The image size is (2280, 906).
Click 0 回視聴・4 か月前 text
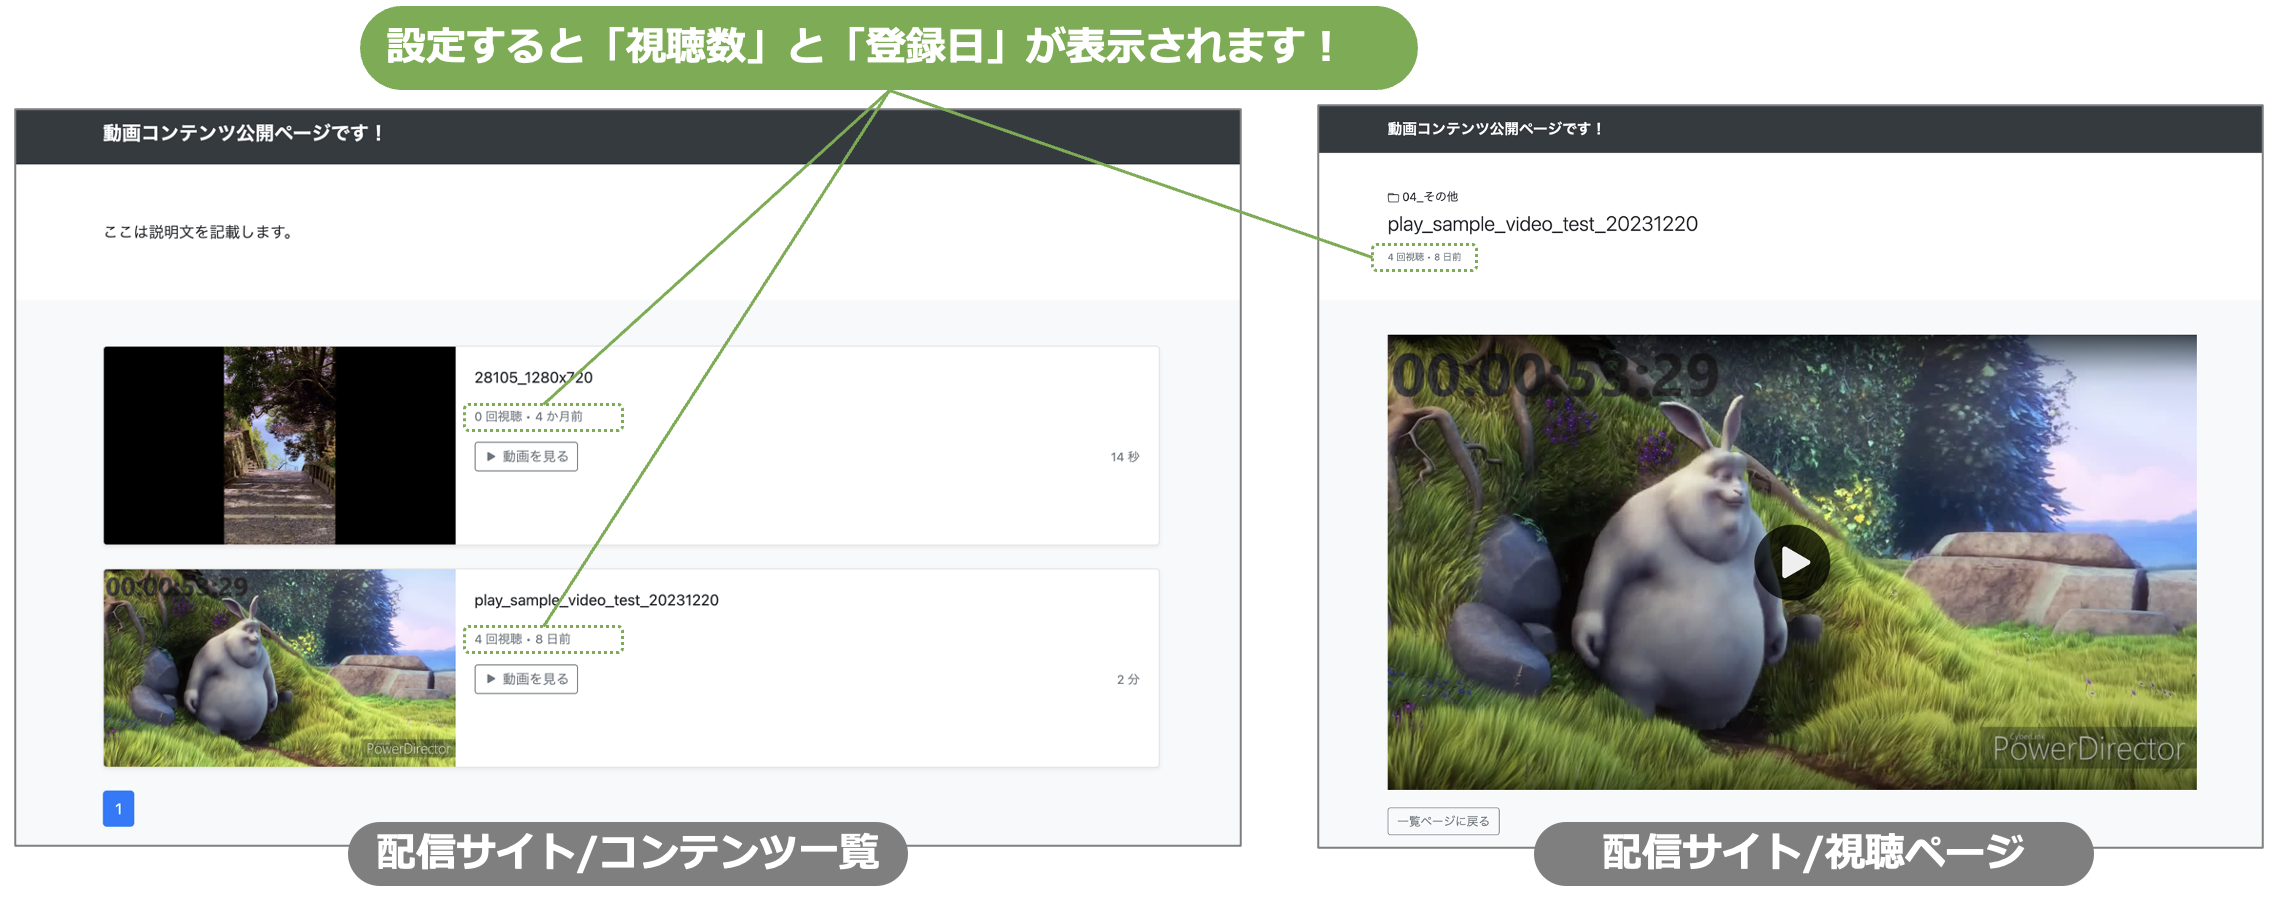click(x=528, y=416)
